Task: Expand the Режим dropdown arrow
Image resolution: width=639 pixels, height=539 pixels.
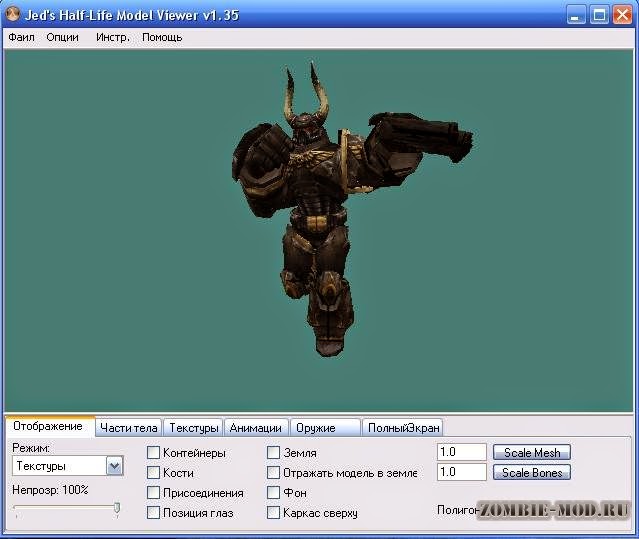Action: point(115,466)
